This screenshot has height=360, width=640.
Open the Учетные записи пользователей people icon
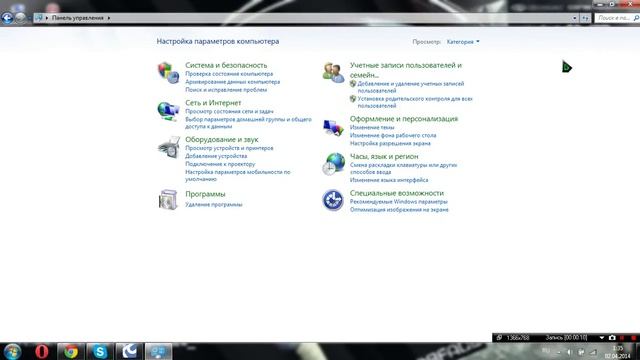click(333, 73)
